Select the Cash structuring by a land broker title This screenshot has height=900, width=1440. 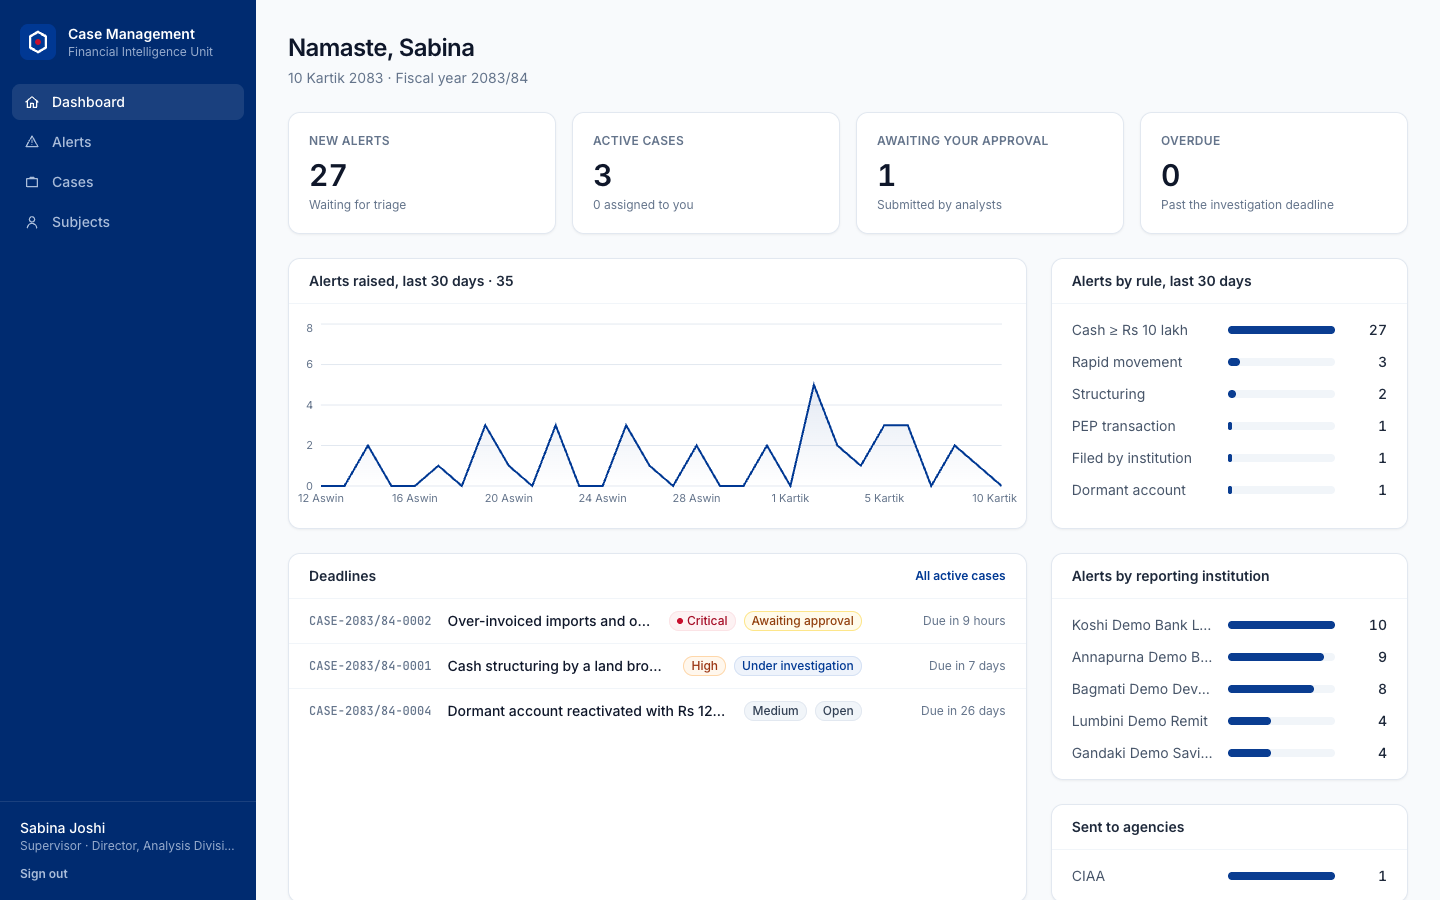(555, 666)
